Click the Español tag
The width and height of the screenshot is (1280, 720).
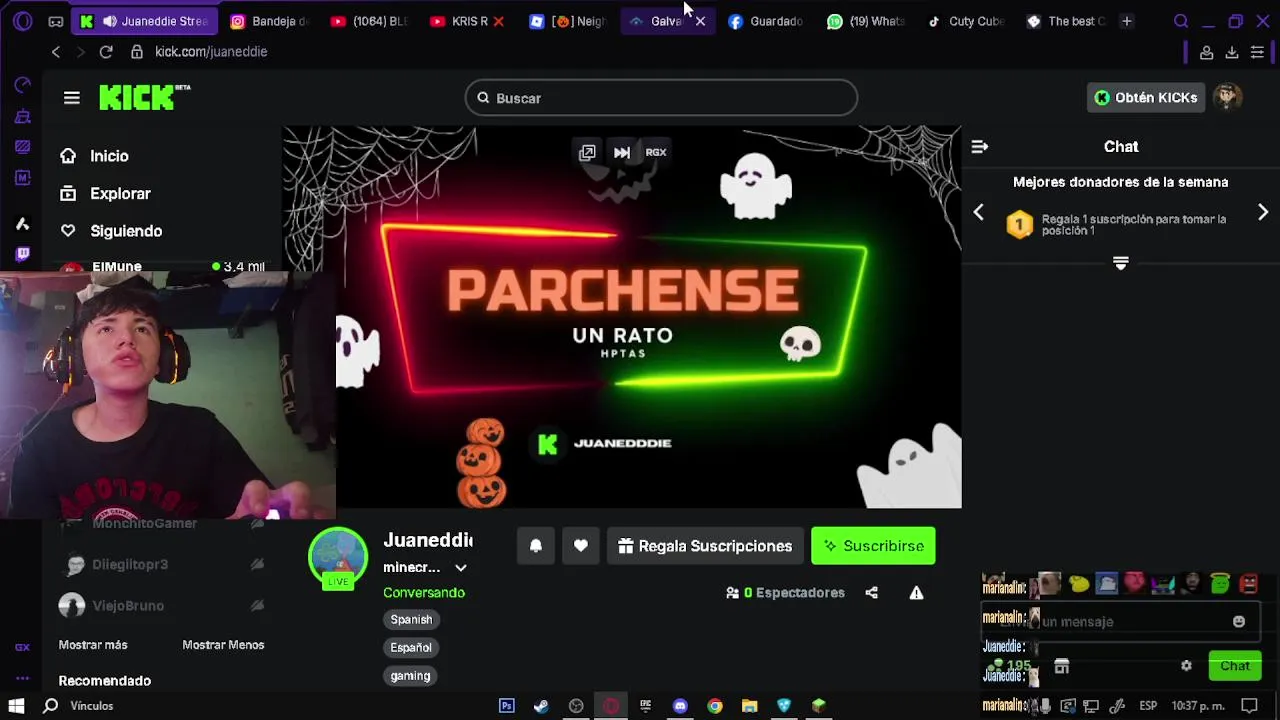tap(411, 647)
